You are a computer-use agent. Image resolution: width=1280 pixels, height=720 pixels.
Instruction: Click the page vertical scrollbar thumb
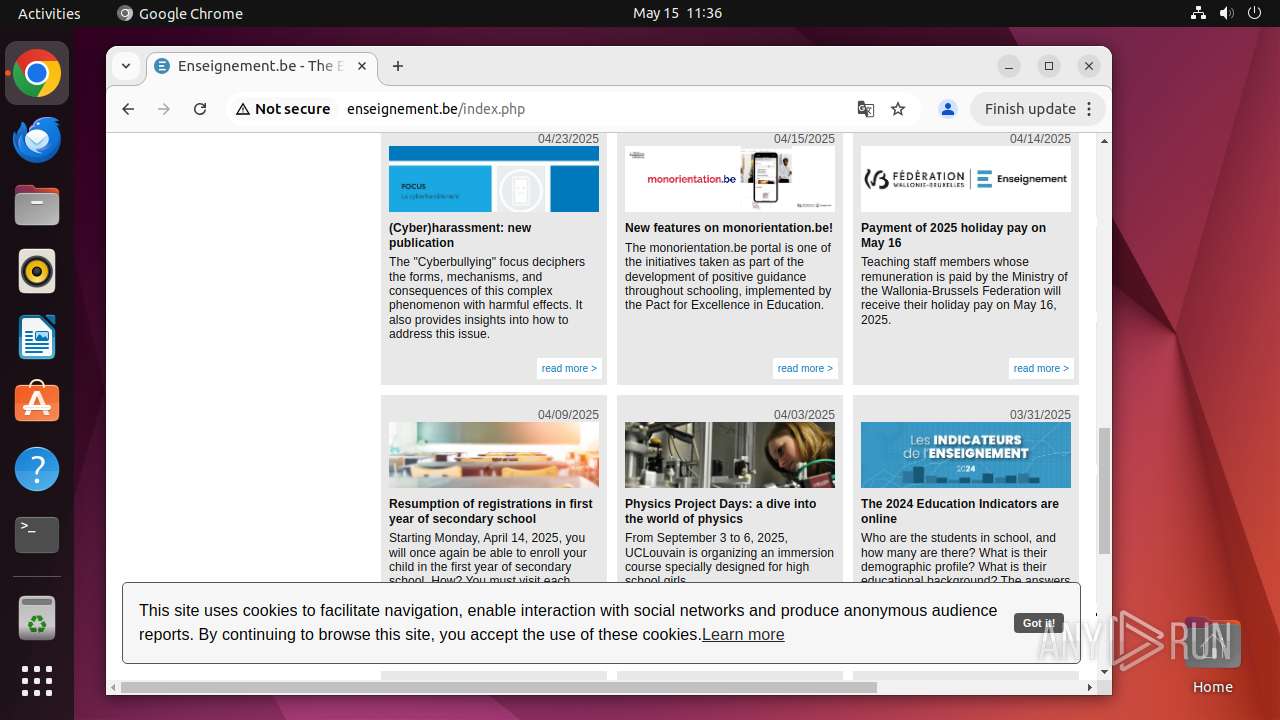[x=1104, y=491]
